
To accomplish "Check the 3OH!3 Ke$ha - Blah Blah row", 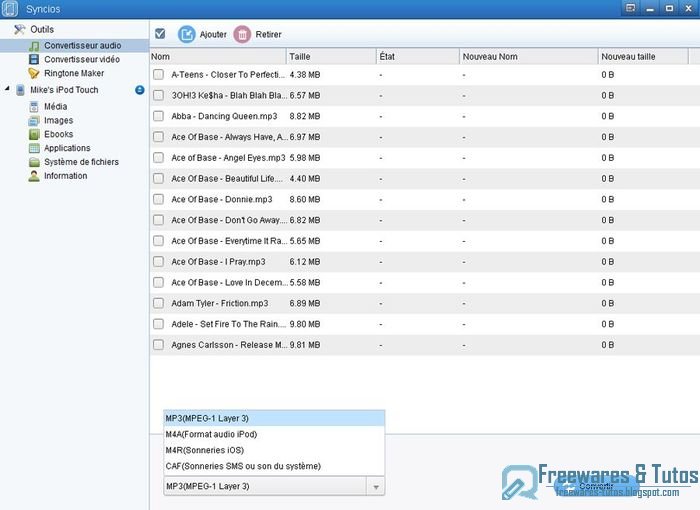I will (158, 95).
